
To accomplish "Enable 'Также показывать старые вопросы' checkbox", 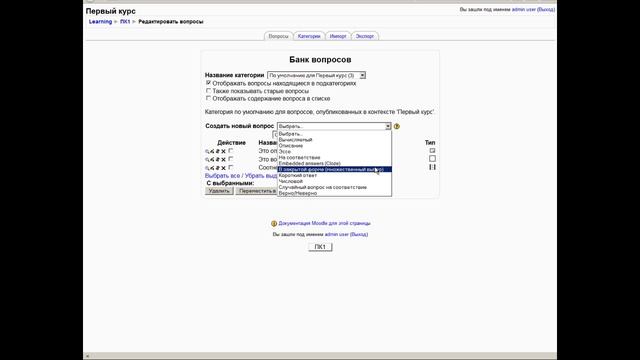I will [208, 91].
